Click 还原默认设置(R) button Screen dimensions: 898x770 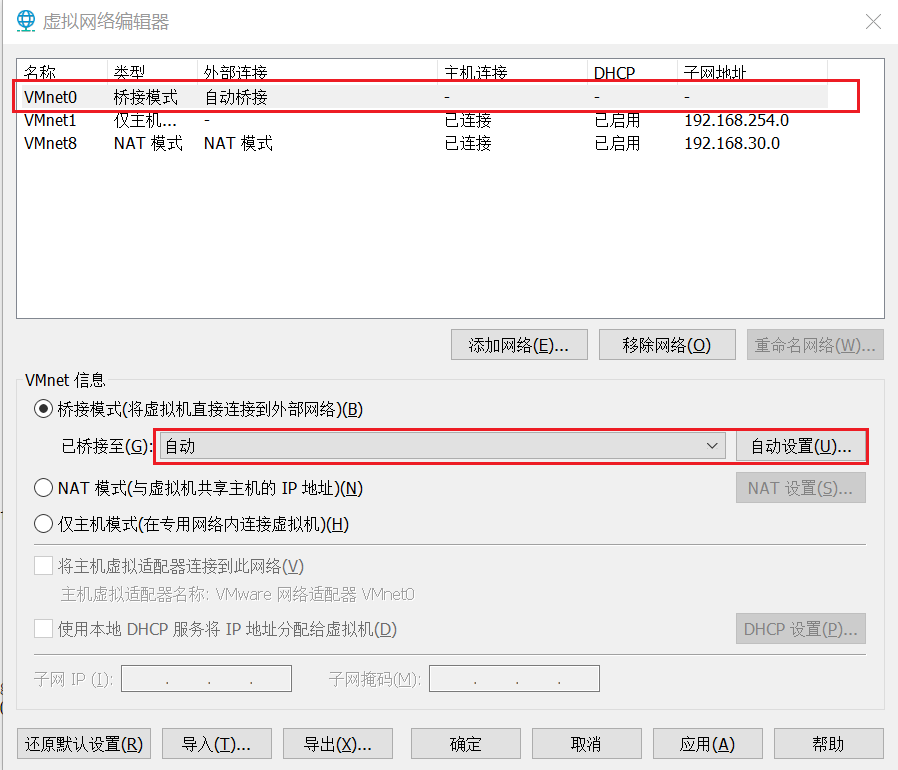point(84,744)
